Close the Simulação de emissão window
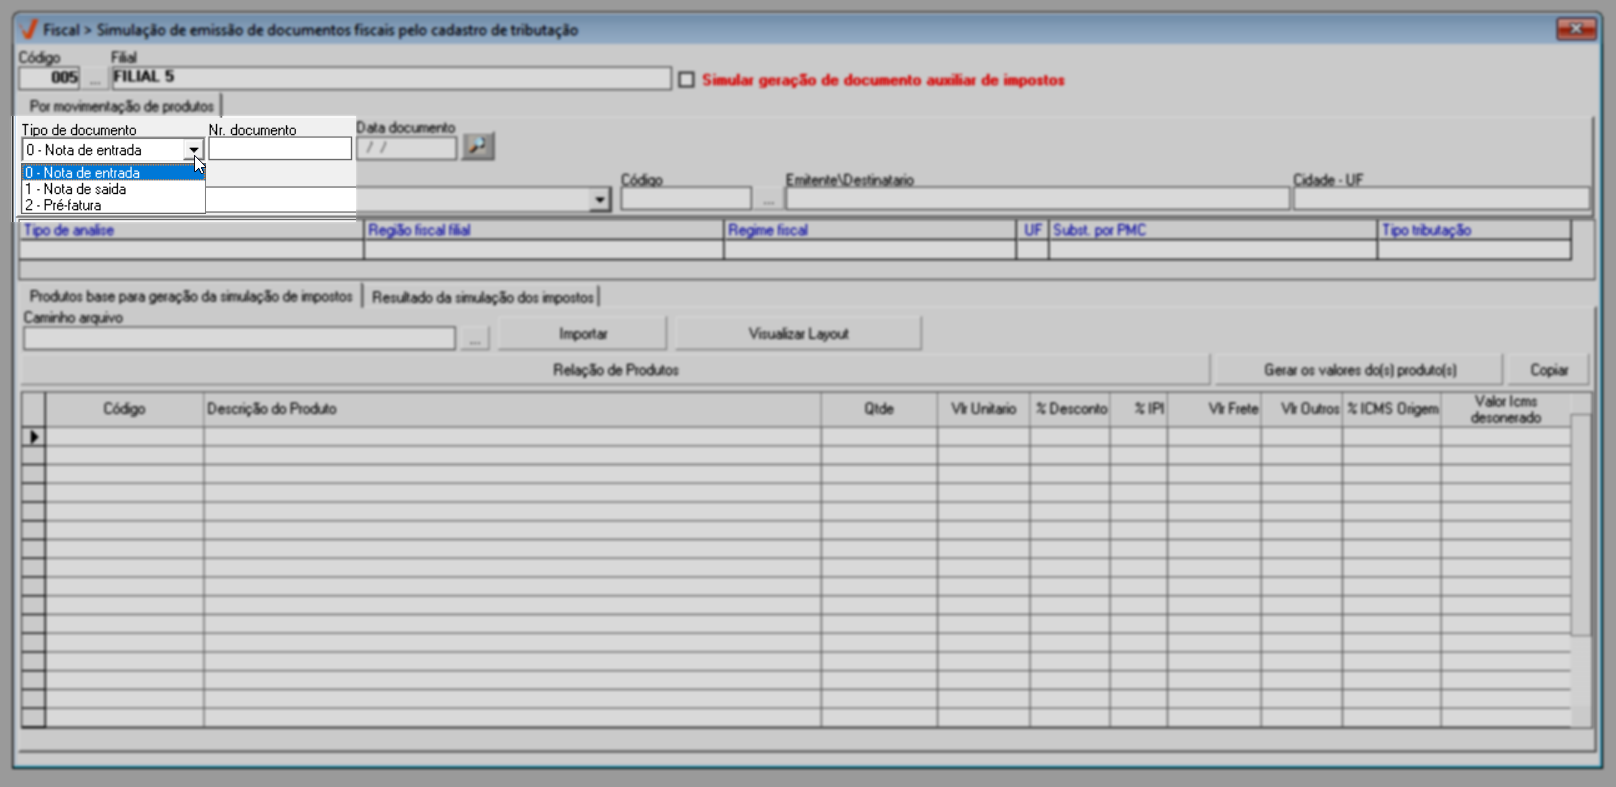1616x787 pixels. (x=1576, y=29)
